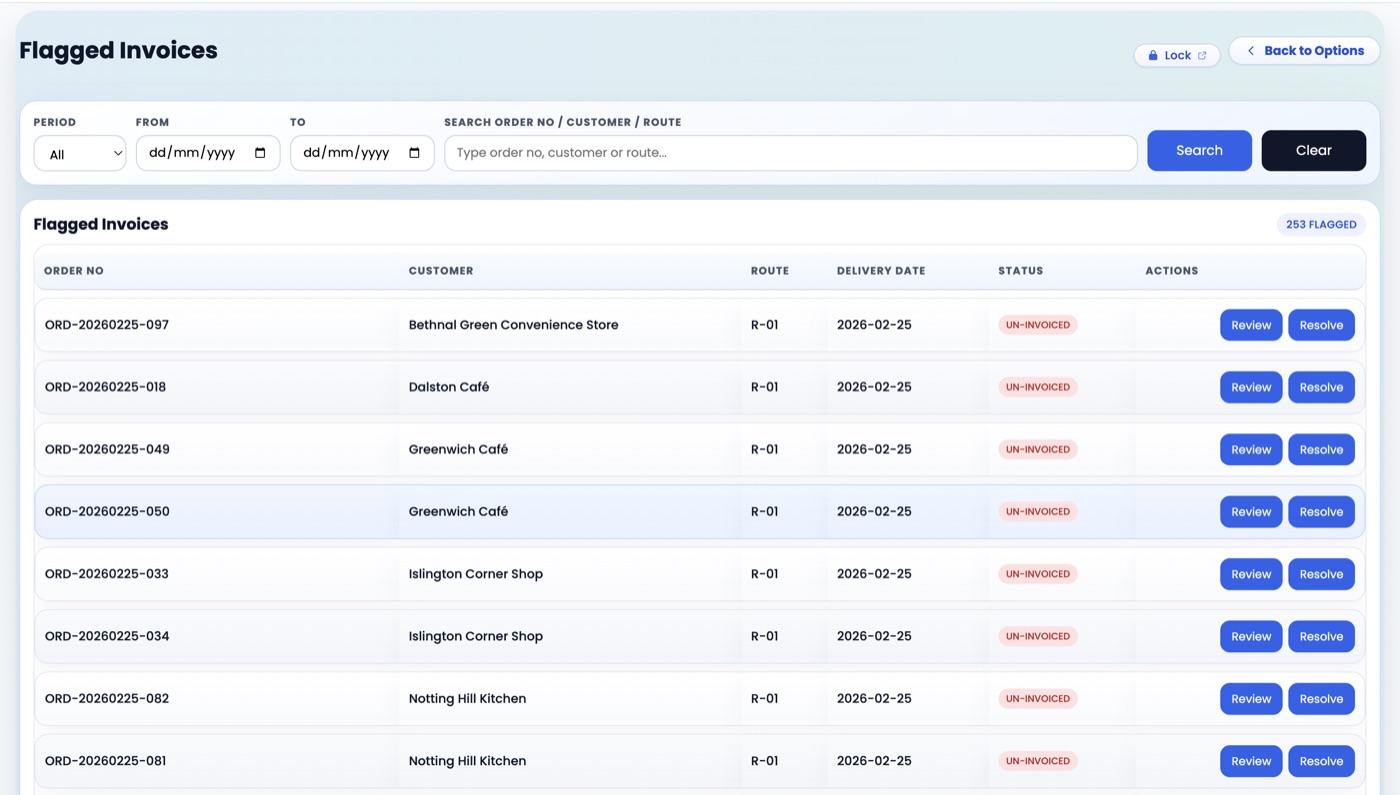Resolve order ORD-20260225-082

coord(1321,699)
